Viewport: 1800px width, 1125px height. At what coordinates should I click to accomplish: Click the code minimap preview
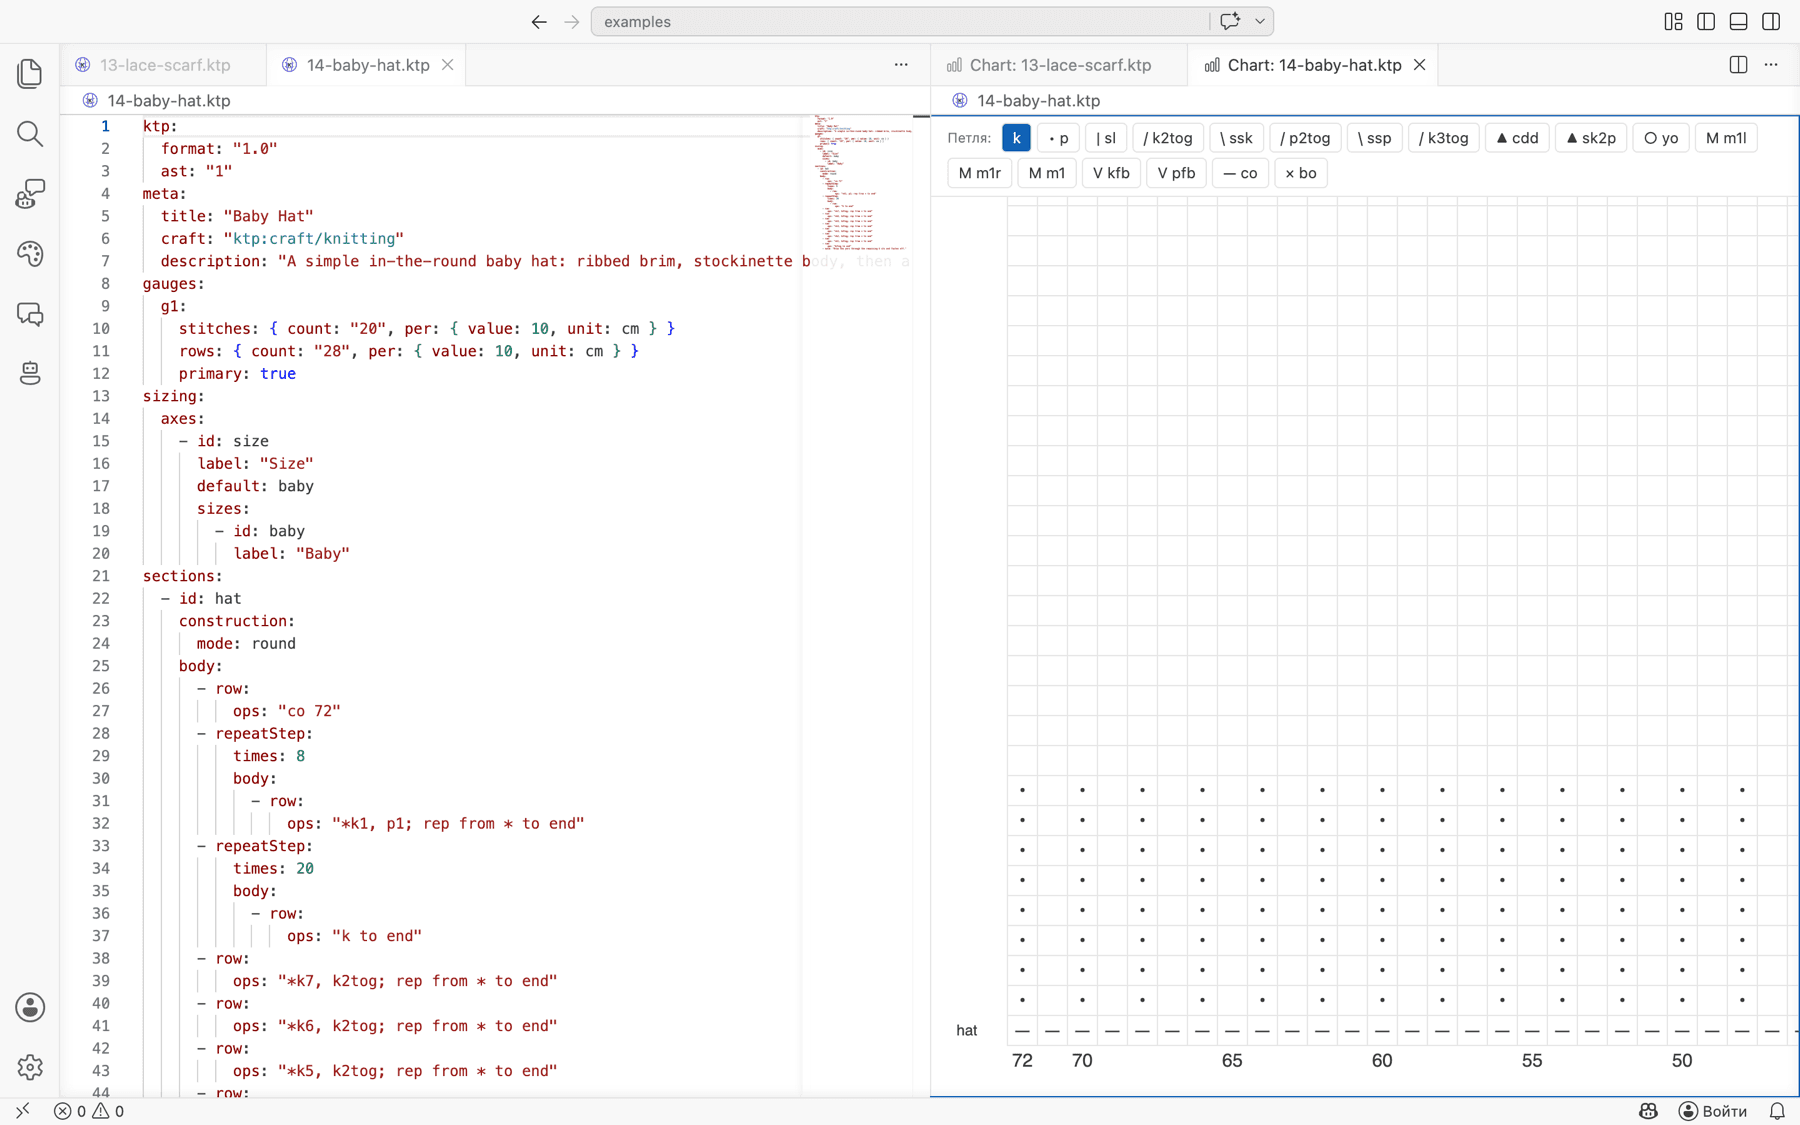click(x=860, y=182)
